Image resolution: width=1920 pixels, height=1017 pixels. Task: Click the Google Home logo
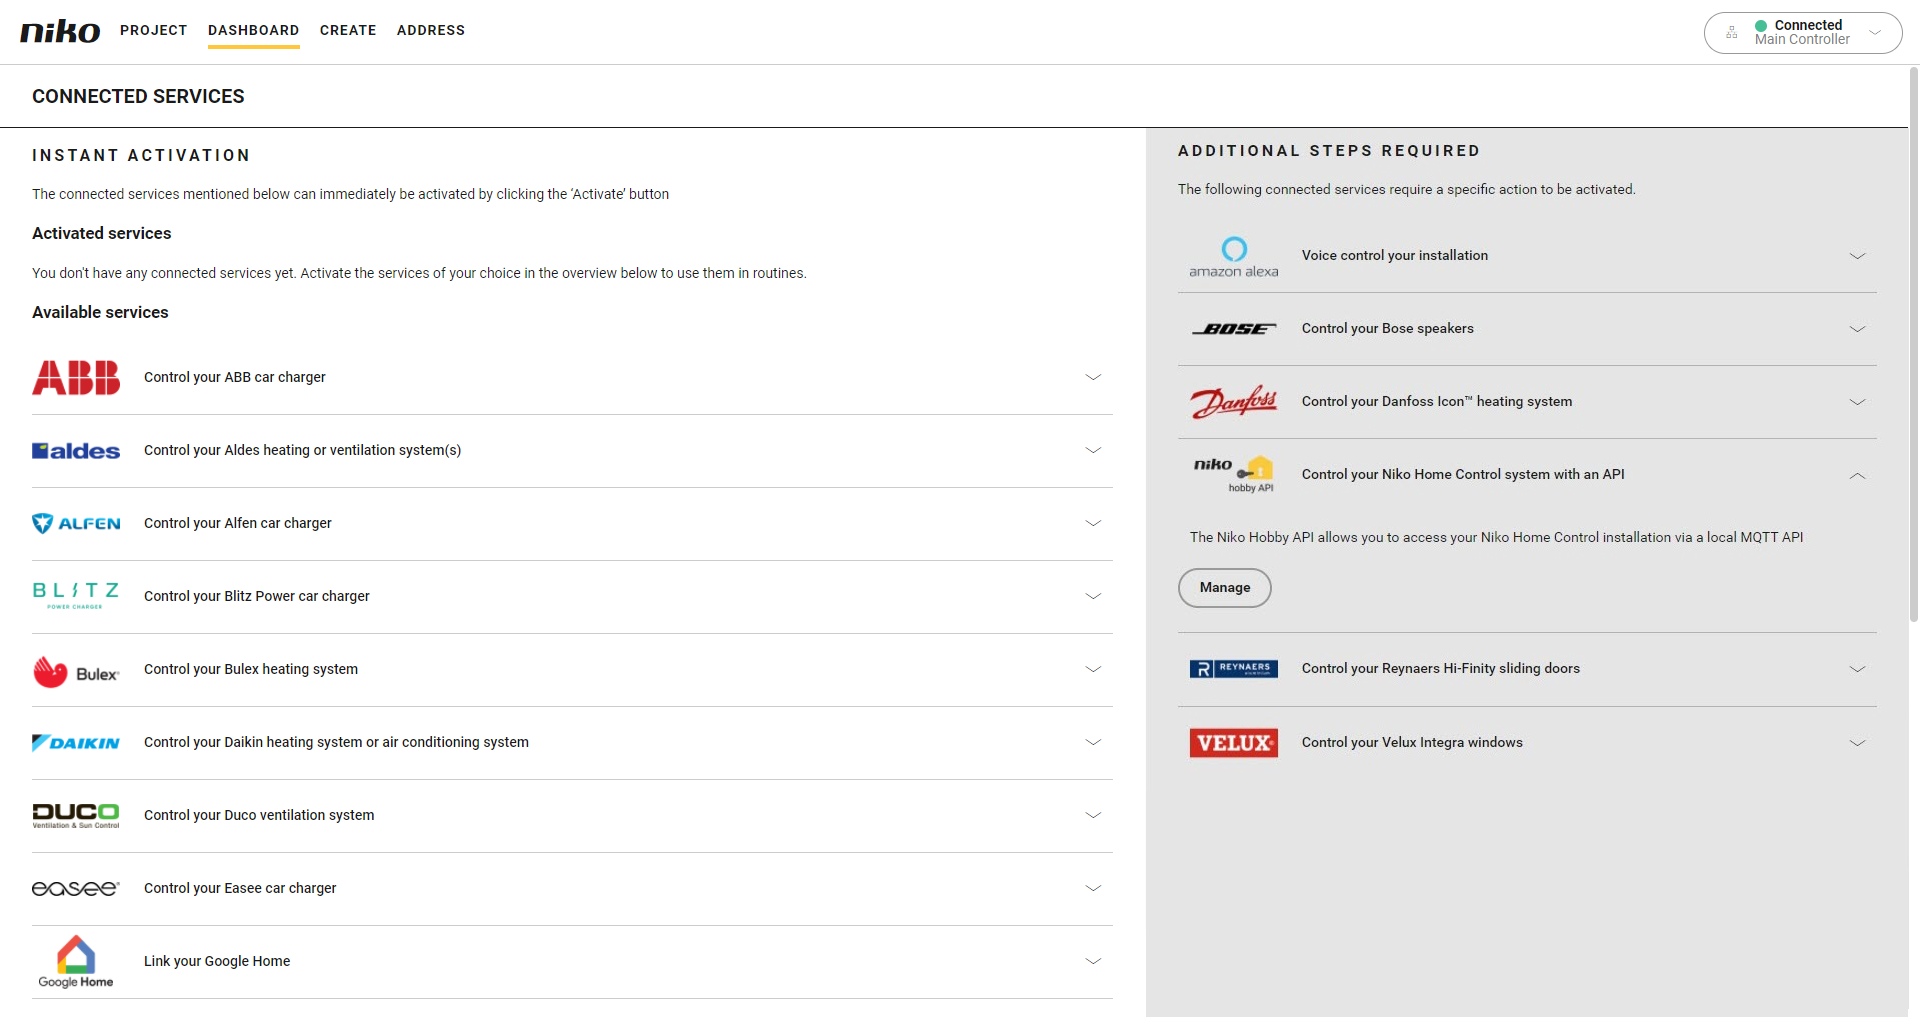[x=76, y=962]
